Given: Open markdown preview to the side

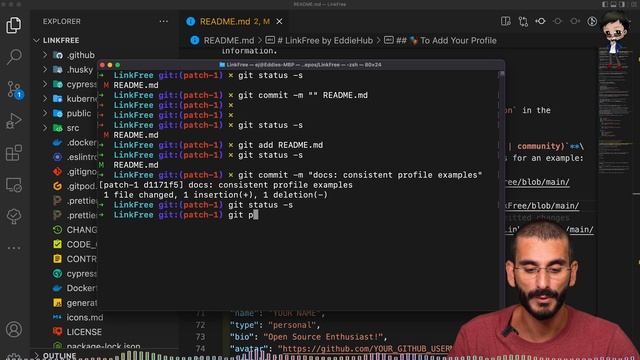Looking at the screenshot, I should click(x=506, y=21).
